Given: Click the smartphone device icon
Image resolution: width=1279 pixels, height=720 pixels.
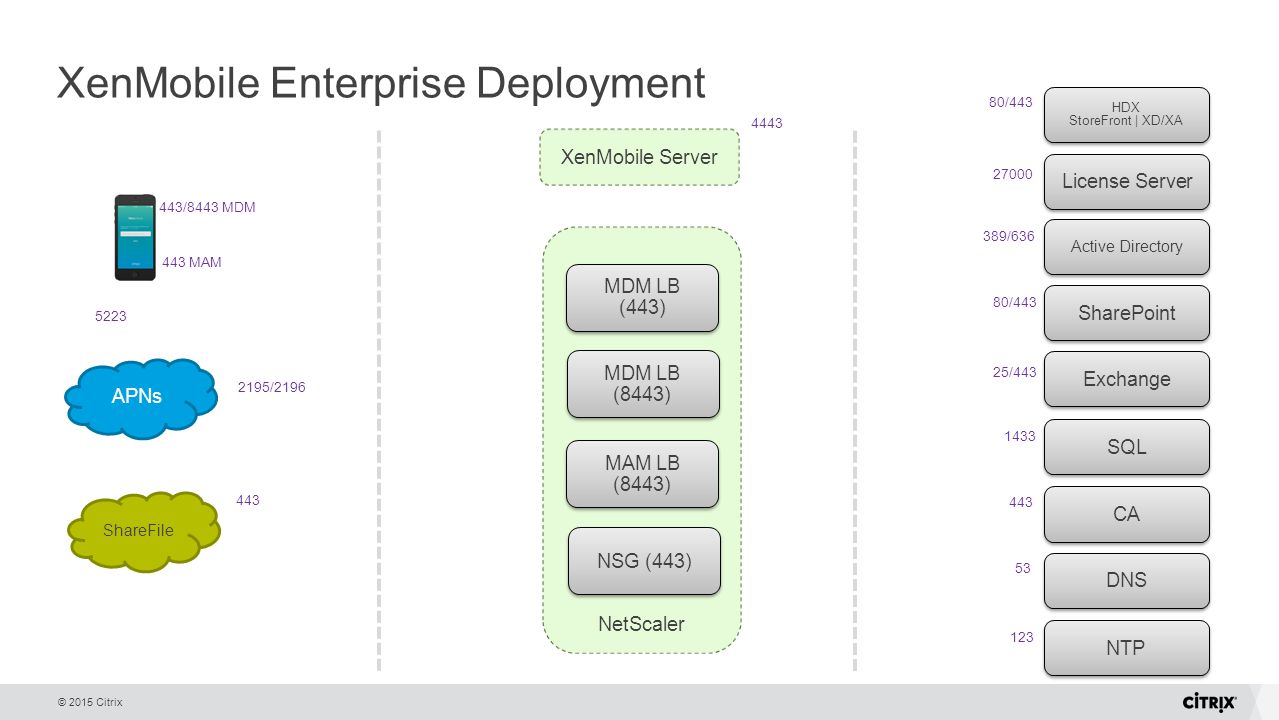Looking at the screenshot, I should point(135,238).
